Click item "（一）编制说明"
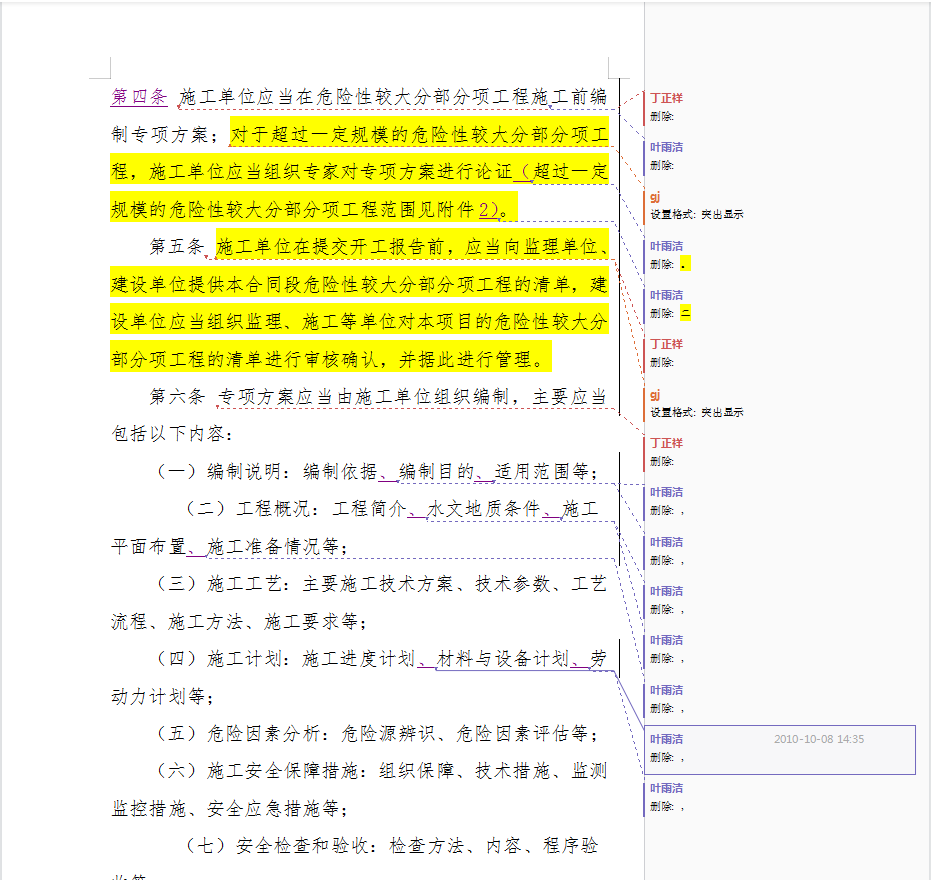Screen dimensions: 931x880 (x=217, y=471)
